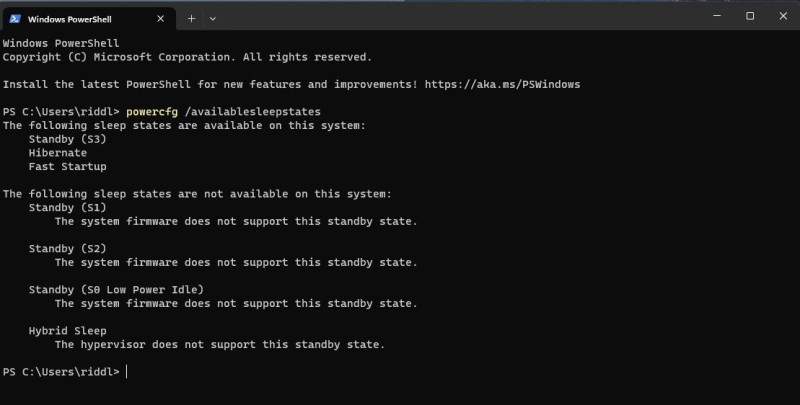Click empty title bar area beside tabs

click(x=459, y=17)
